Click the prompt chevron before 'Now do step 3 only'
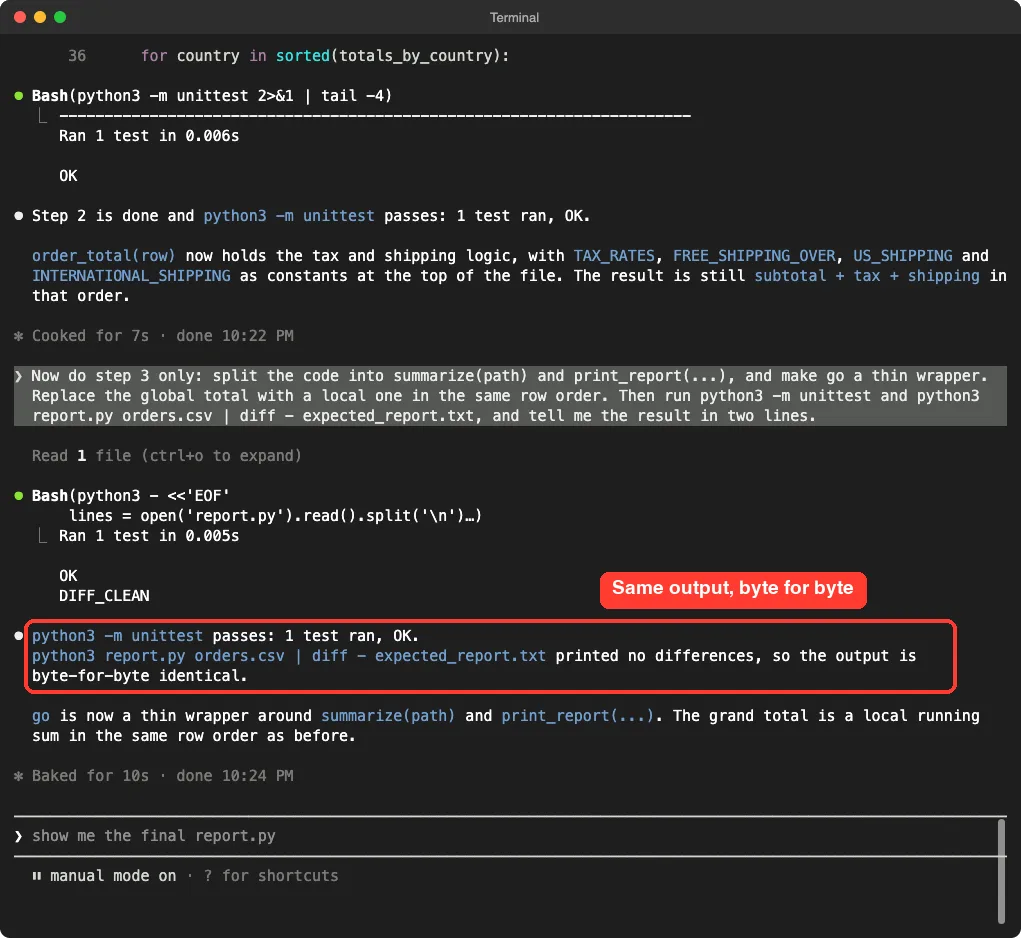The width and height of the screenshot is (1021, 938). tap(19, 376)
